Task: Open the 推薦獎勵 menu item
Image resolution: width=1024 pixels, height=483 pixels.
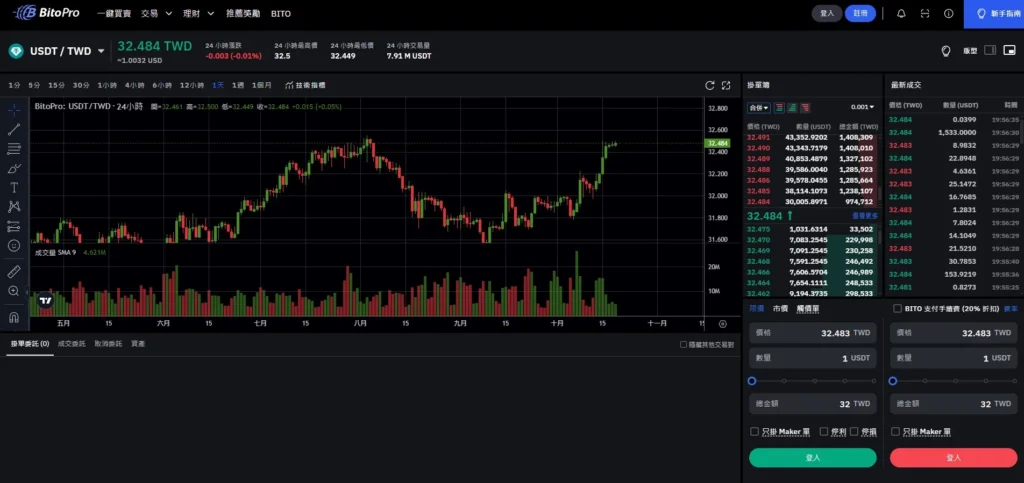Action: click(x=243, y=14)
